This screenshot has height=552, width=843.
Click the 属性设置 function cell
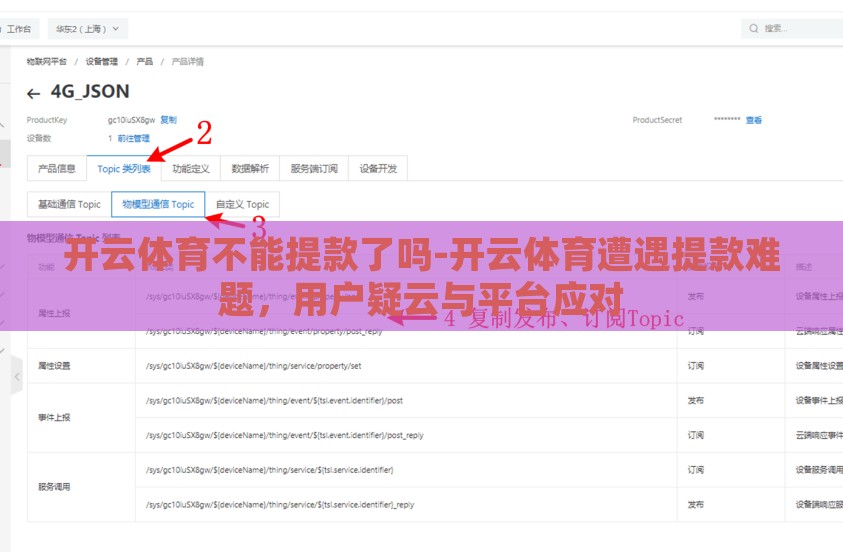[x=81, y=365]
